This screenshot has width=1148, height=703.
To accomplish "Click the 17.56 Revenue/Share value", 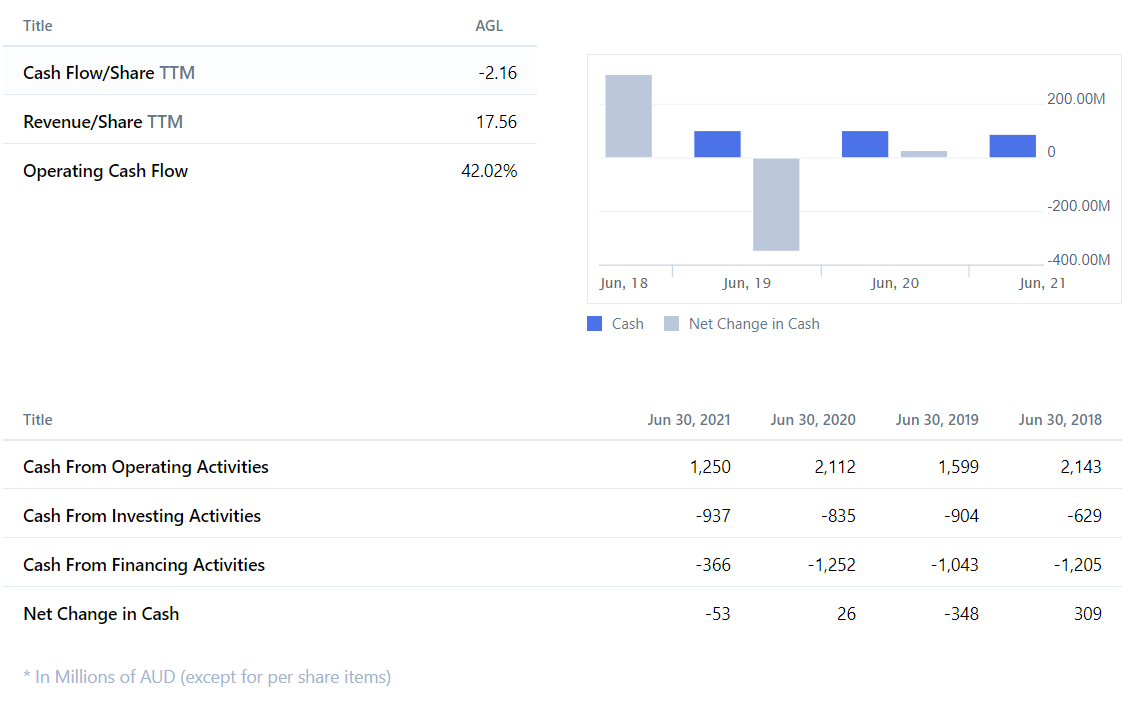I will point(496,122).
